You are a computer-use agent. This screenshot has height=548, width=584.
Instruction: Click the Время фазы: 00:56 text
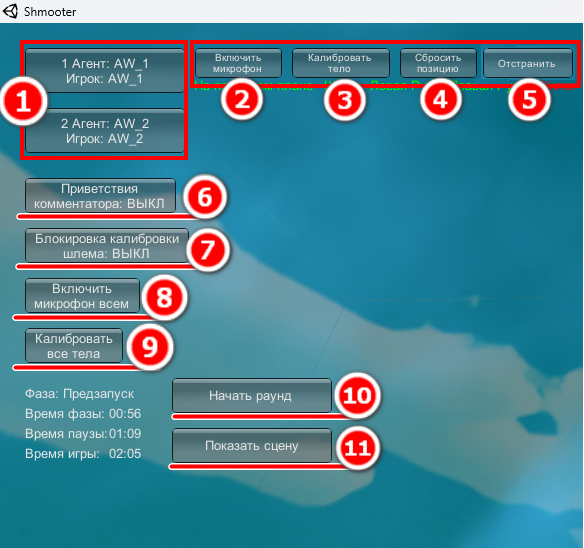coord(83,414)
